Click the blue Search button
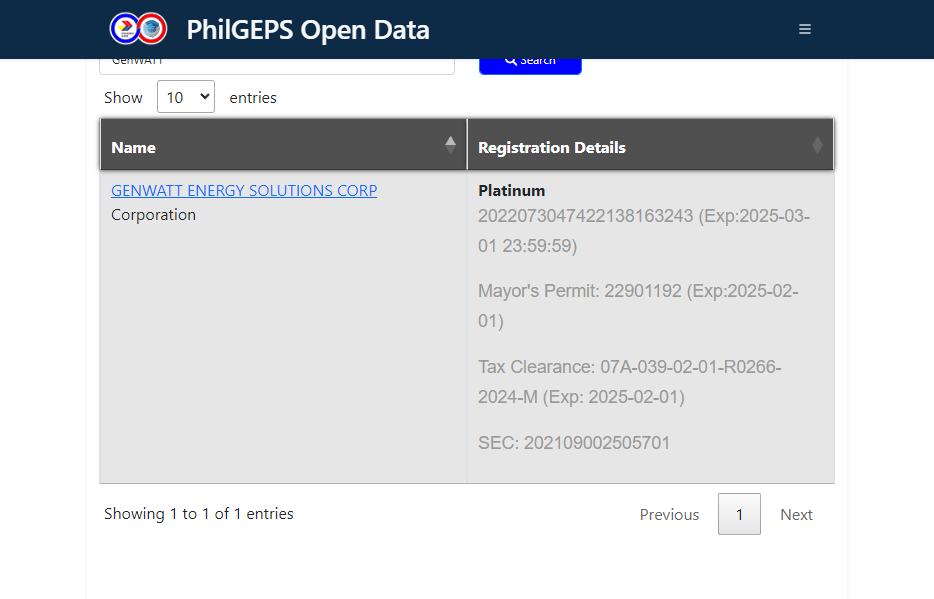934x599 pixels. [530, 63]
